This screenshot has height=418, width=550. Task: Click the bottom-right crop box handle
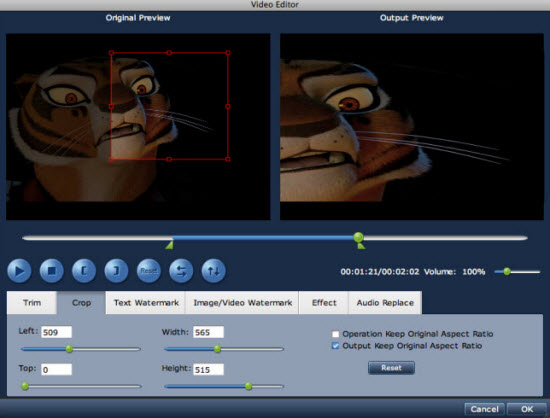(228, 159)
